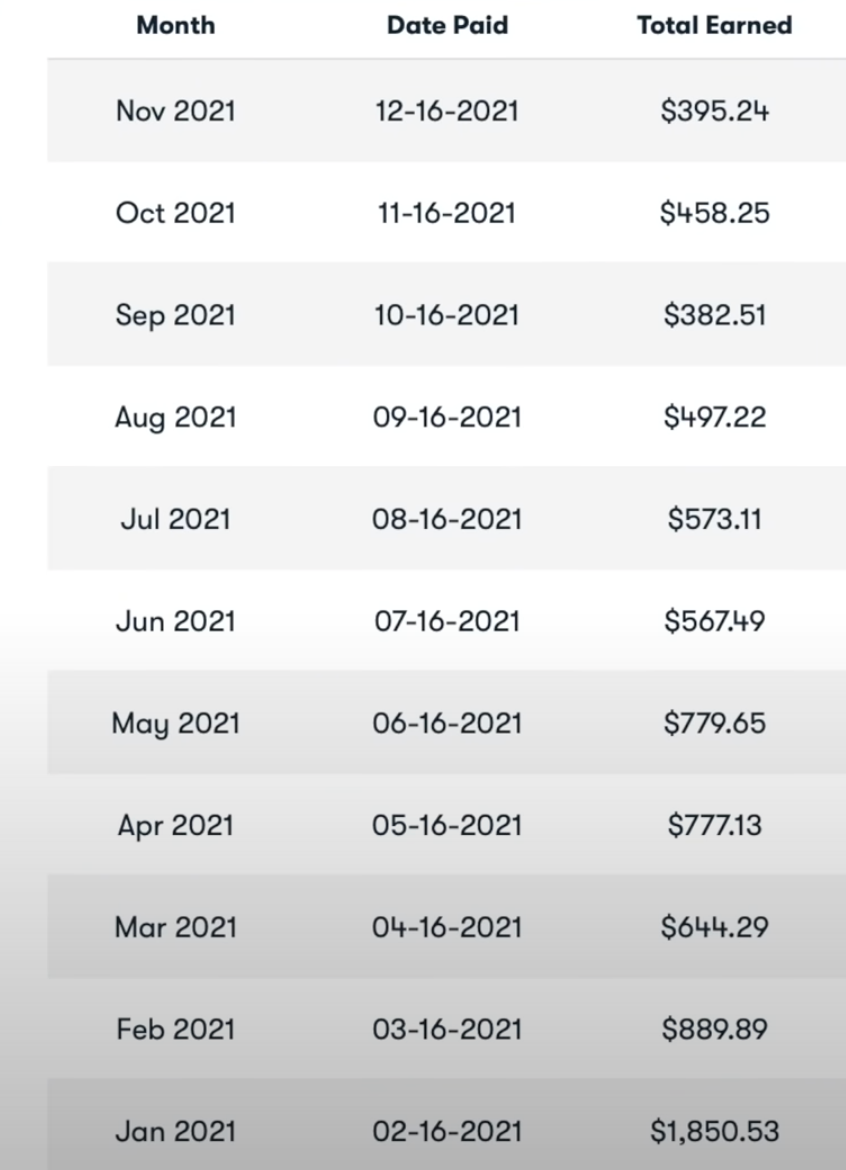Image resolution: width=846 pixels, height=1170 pixels.
Task: Select the Jun 2021 row label
Action: (176, 621)
